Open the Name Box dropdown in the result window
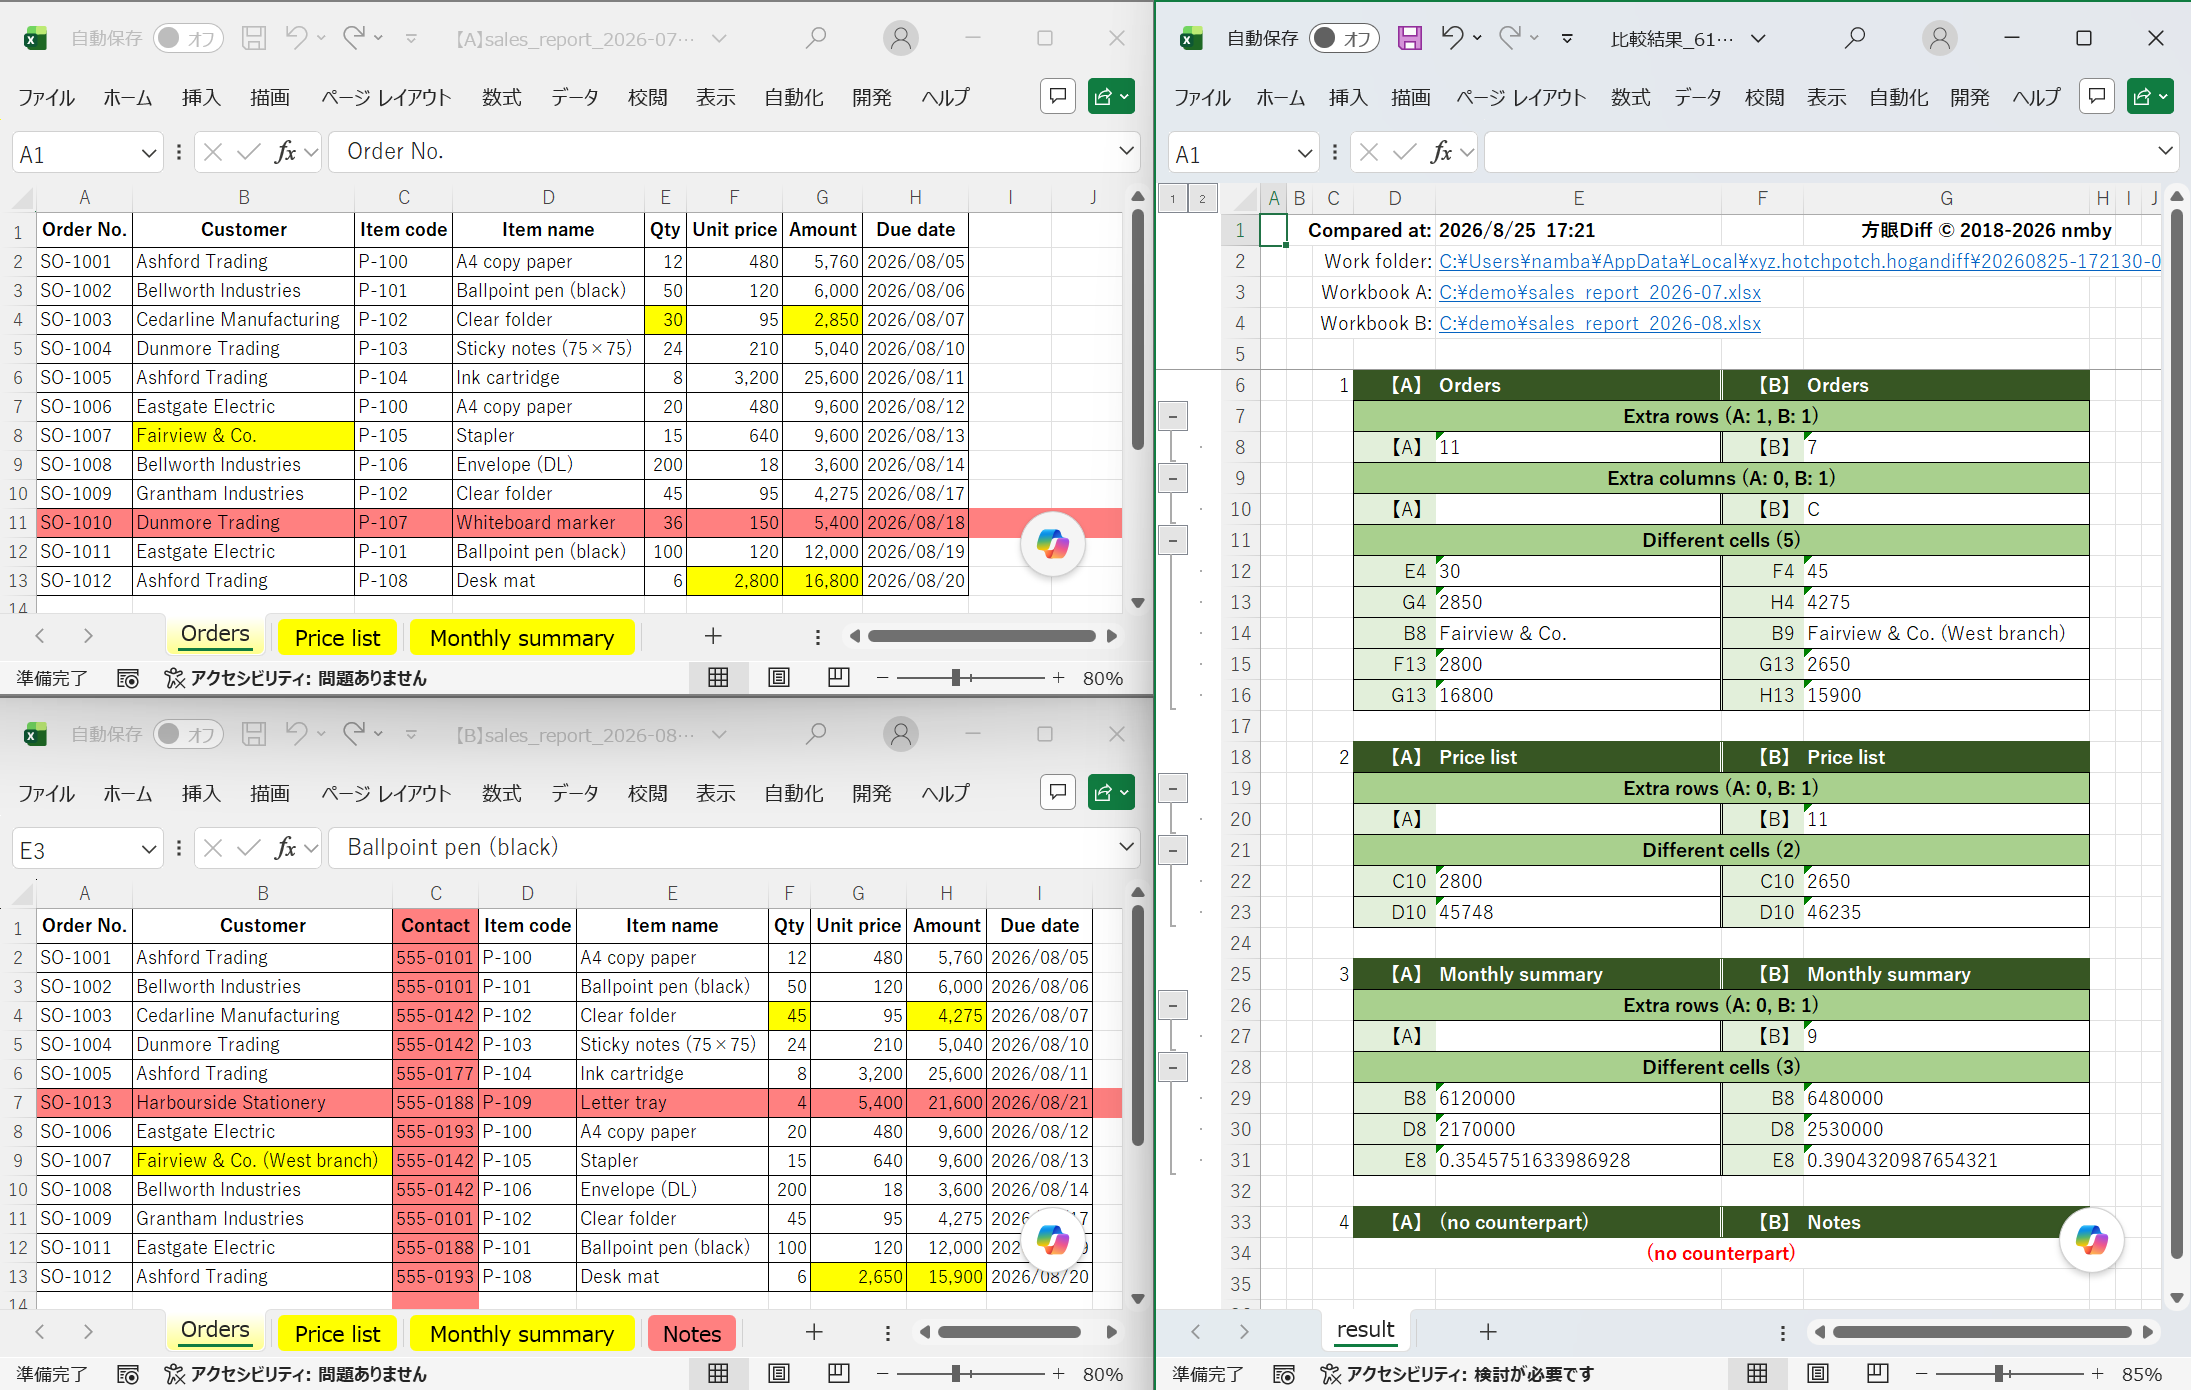Screen dimensions: 2191x1390 tap(1304, 153)
